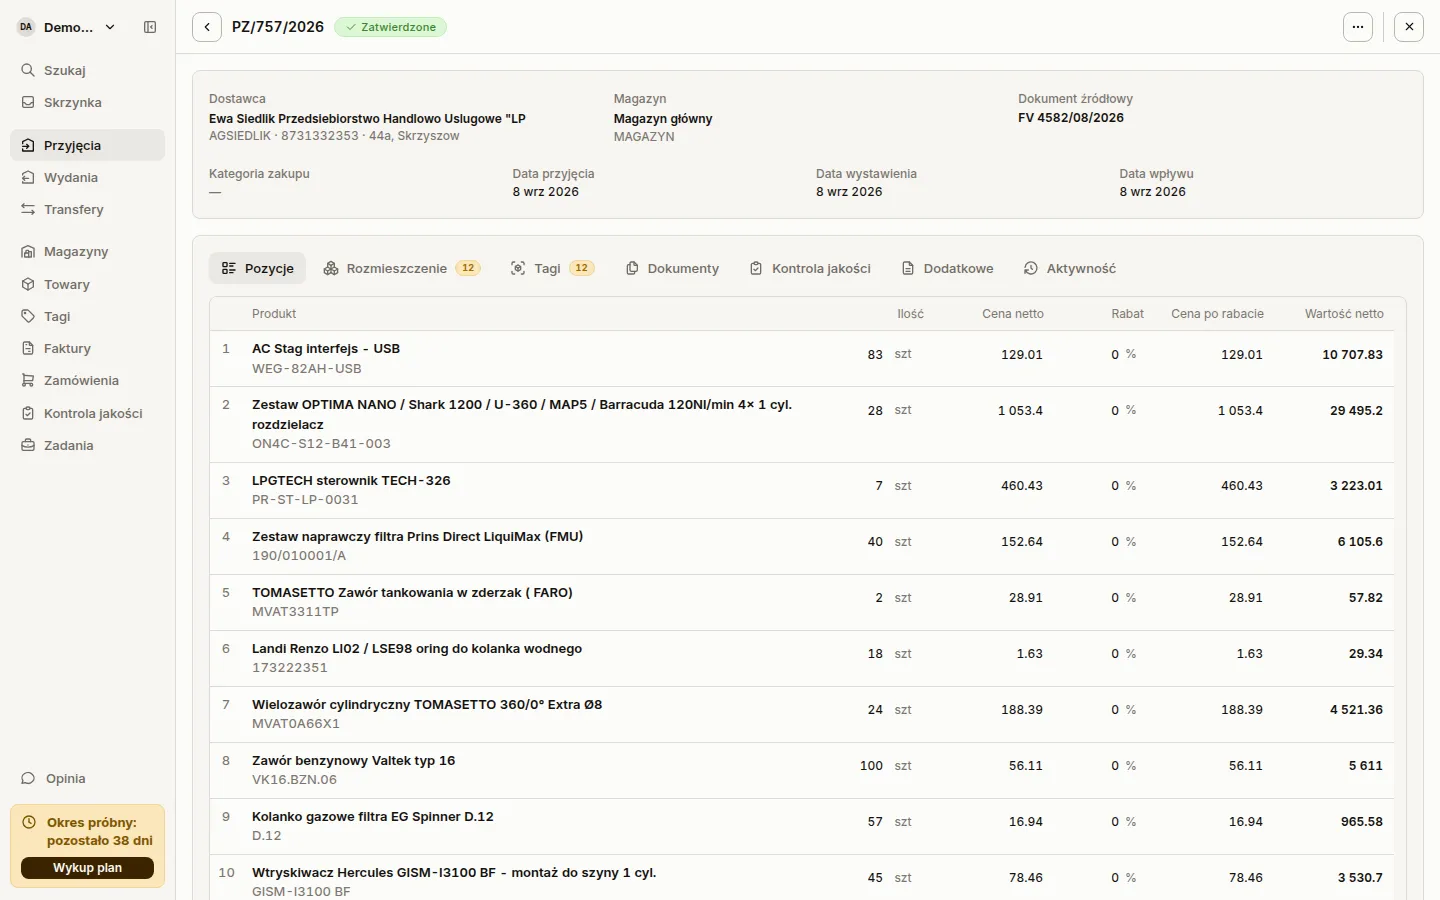This screenshot has height=900, width=1440.
Task: Open the Faktury document icon
Action: point(28,348)
